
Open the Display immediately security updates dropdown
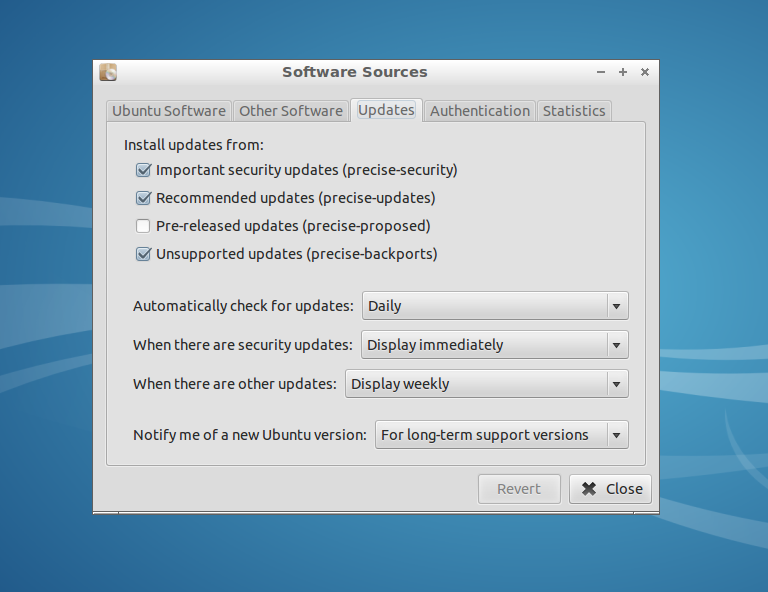coord(495,345)
